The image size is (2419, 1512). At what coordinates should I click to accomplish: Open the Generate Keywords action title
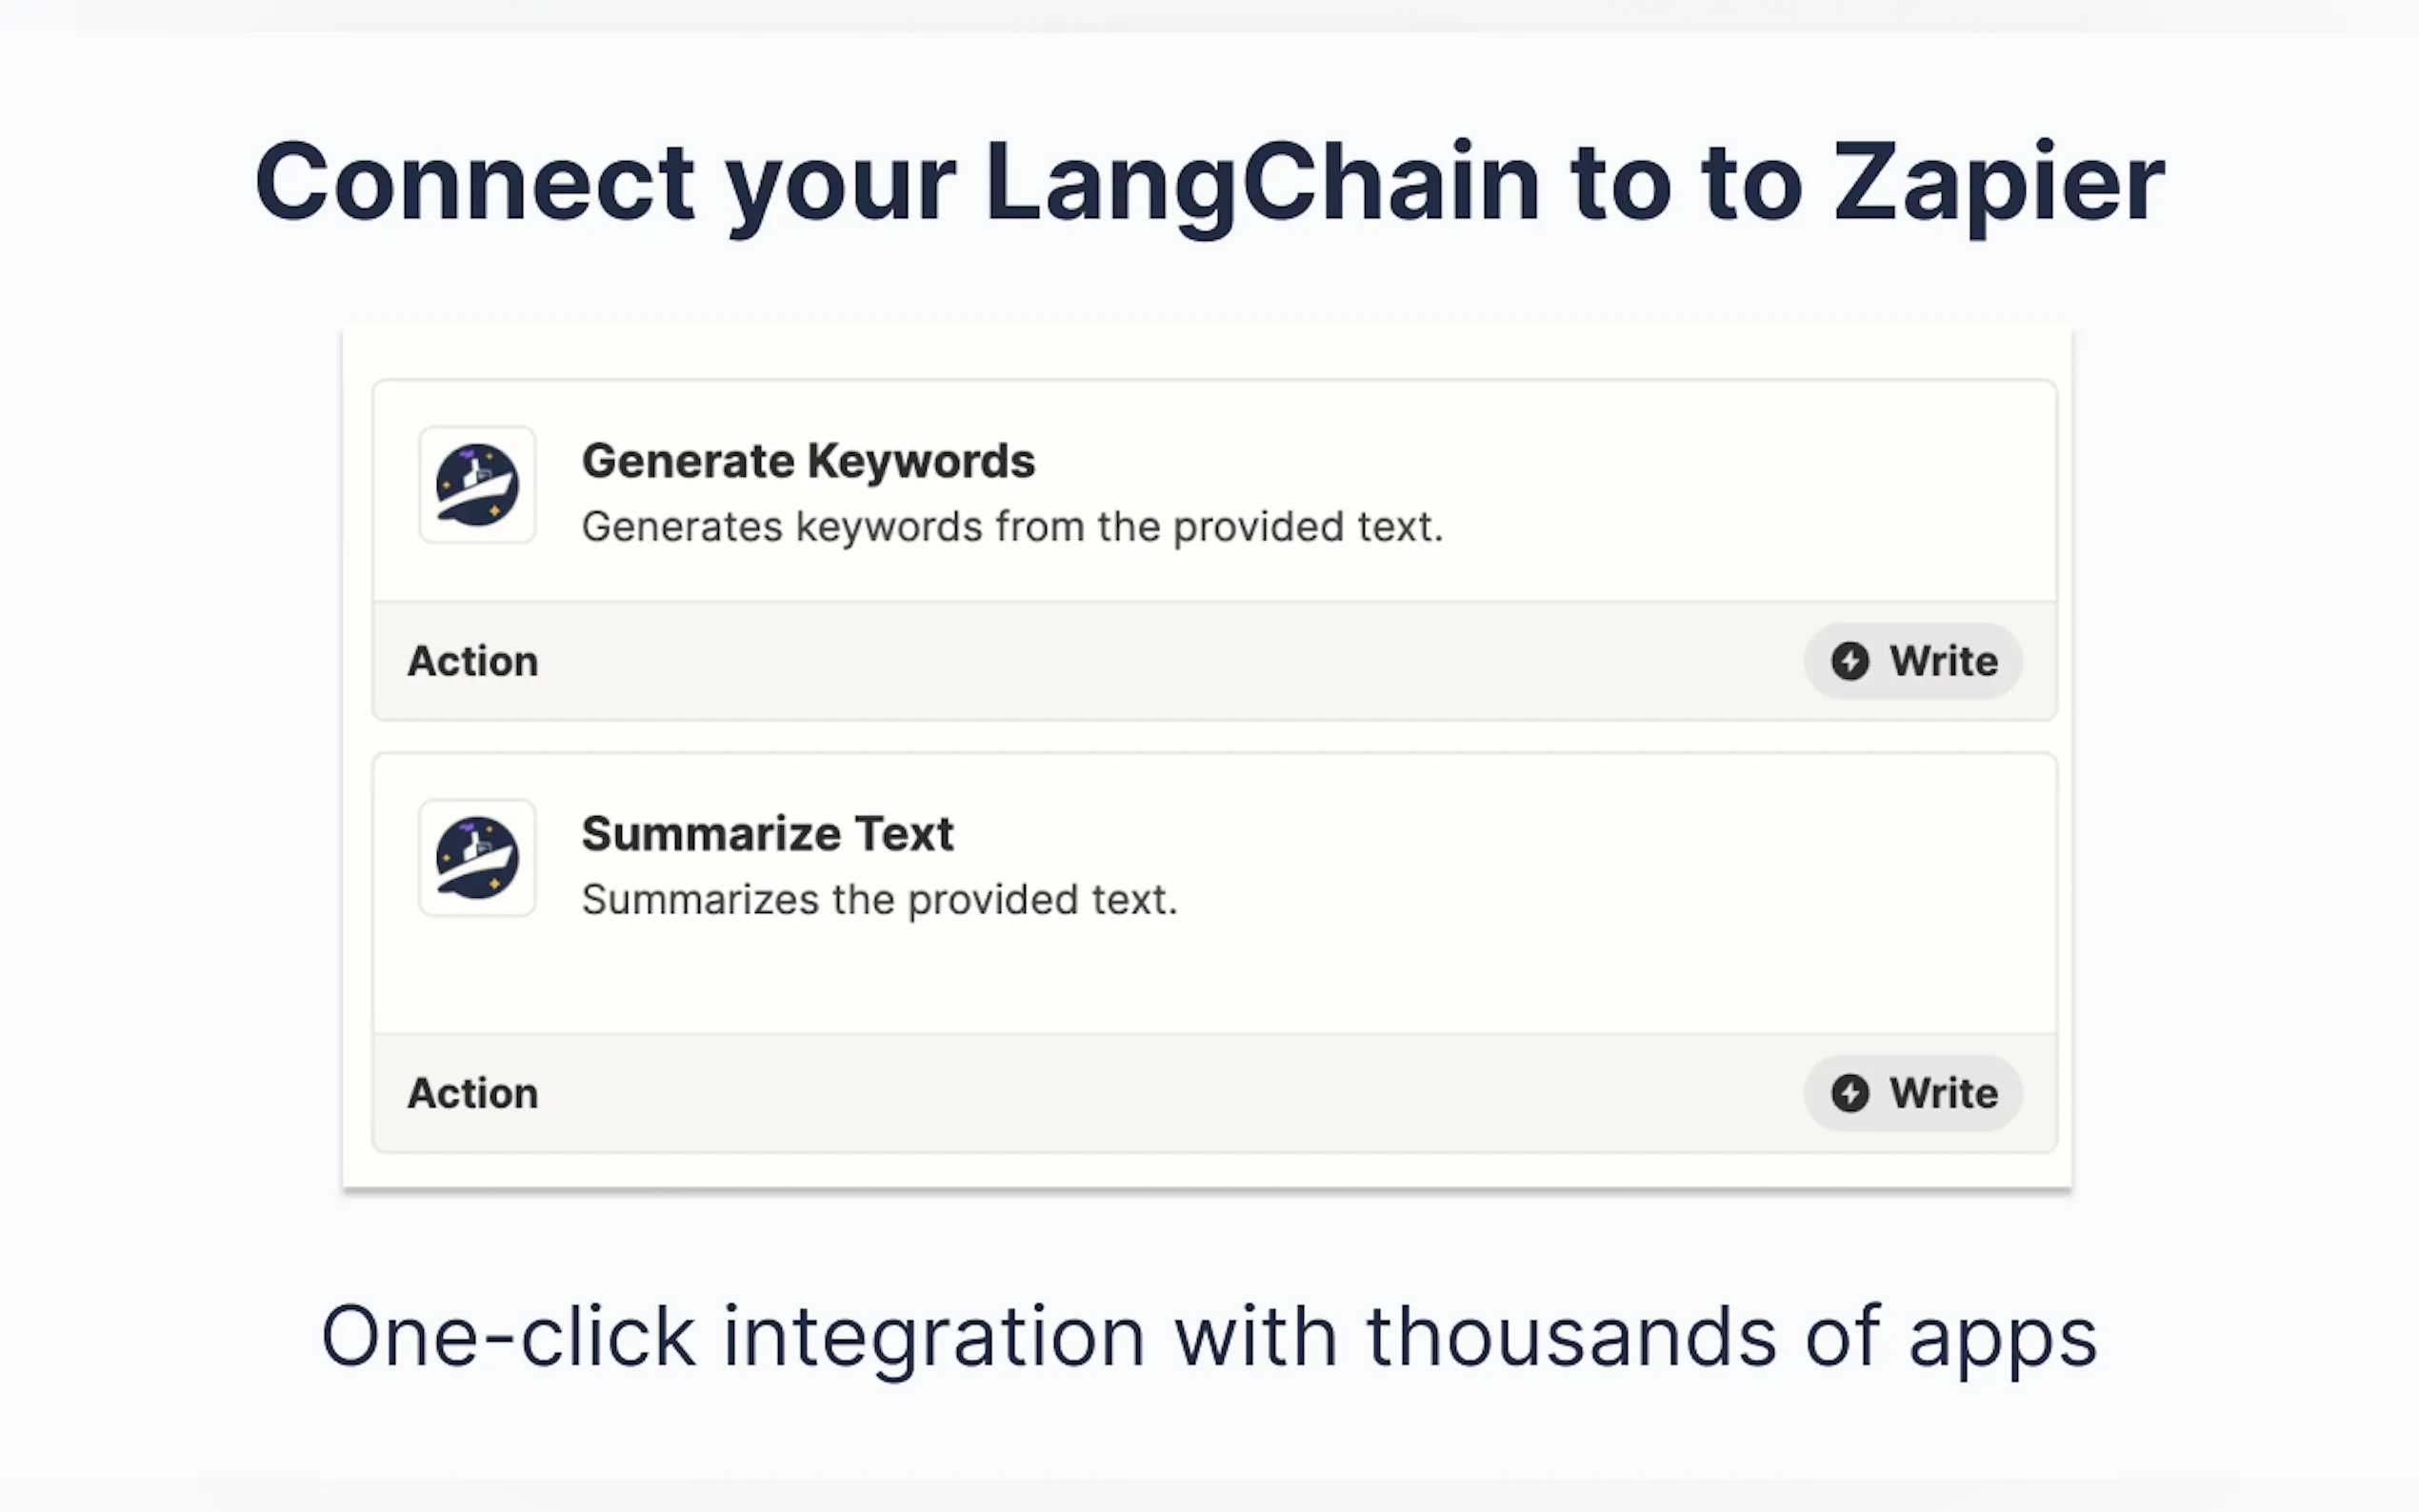(808, 461)
